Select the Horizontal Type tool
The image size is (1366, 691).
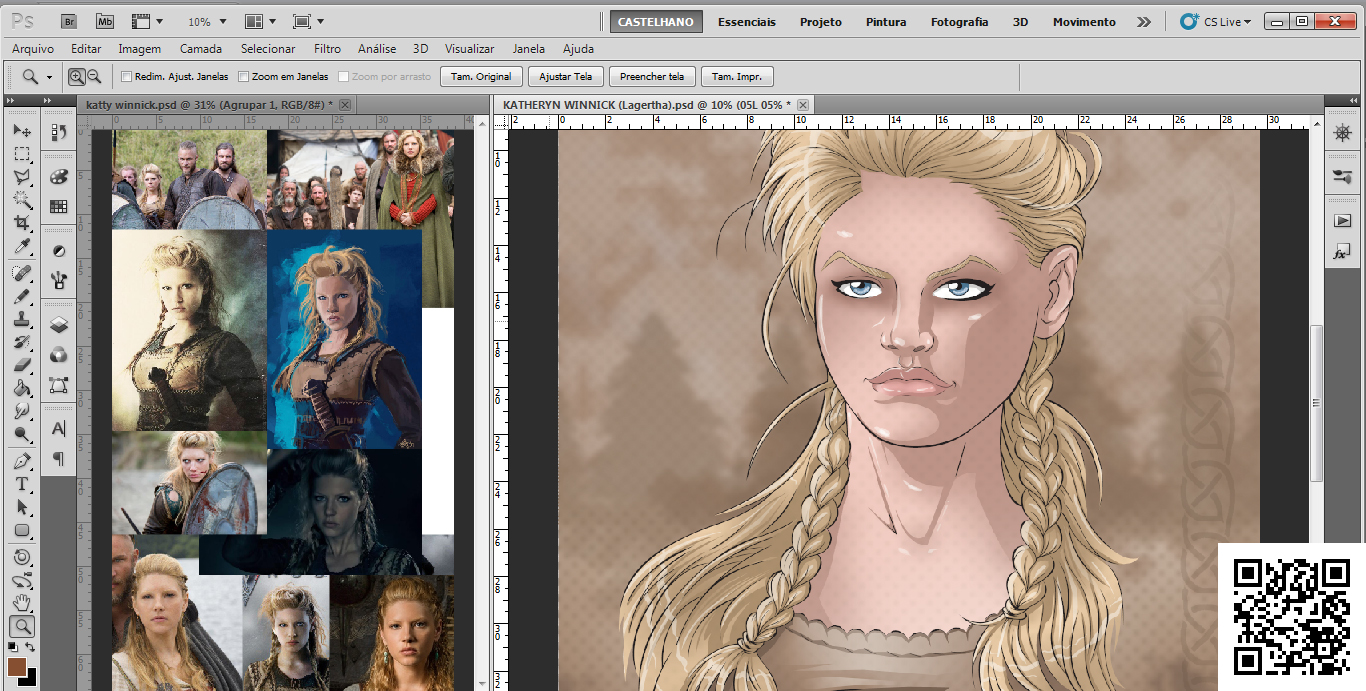(x=21, y=484)
